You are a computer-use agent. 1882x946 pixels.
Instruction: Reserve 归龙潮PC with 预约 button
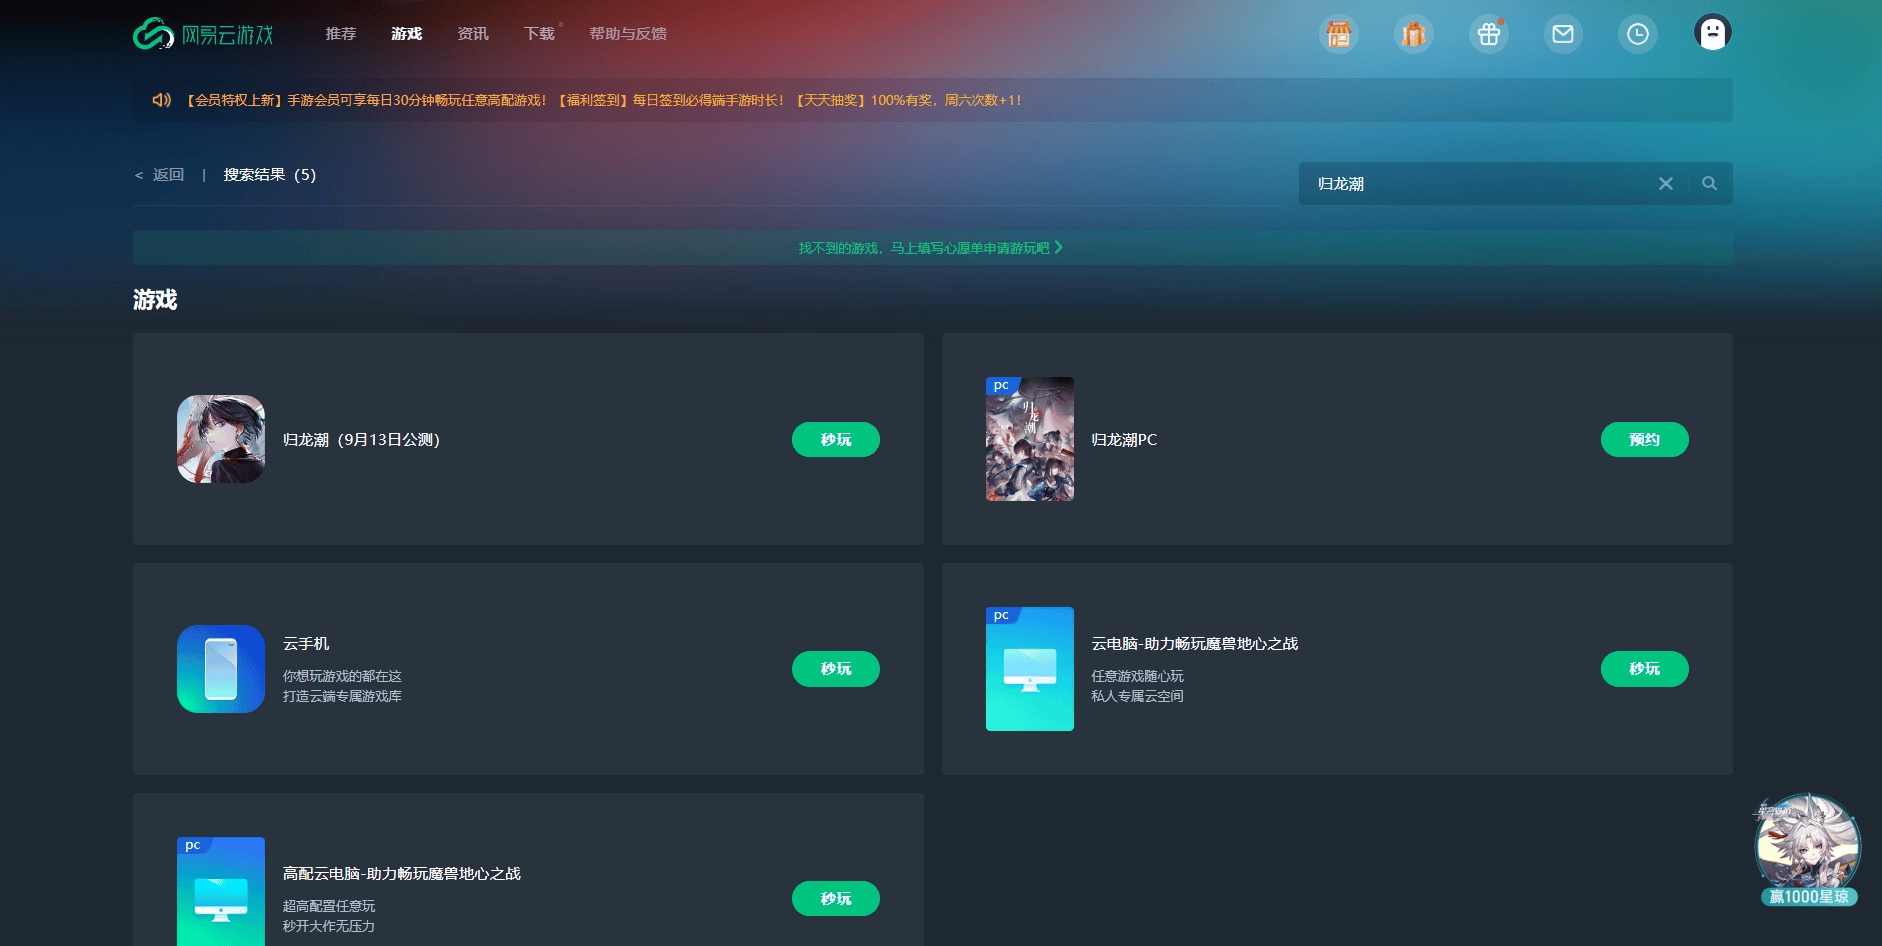[x=1645, y=440]
